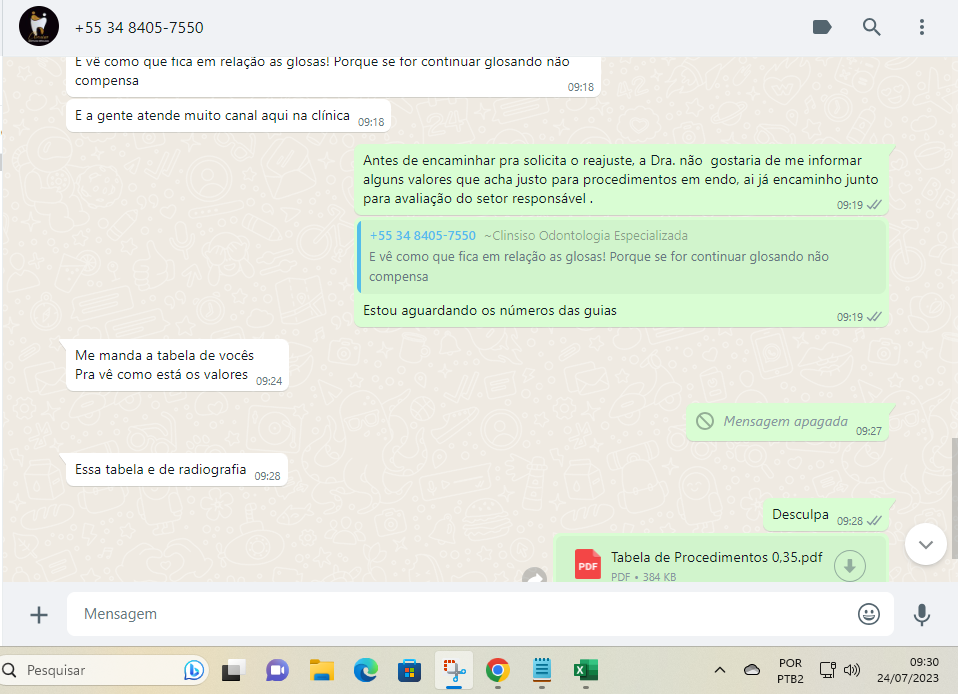Screen dimensions: 958x694
Task: Click the +55 34 8405-7550 link in quote
Action: (422, 235)
